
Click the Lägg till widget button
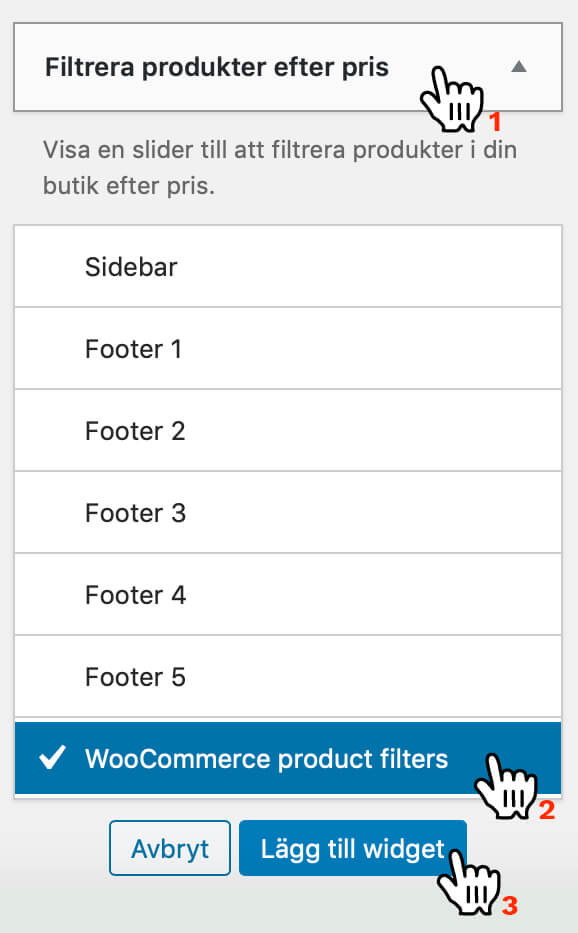(x=352, y=849)
